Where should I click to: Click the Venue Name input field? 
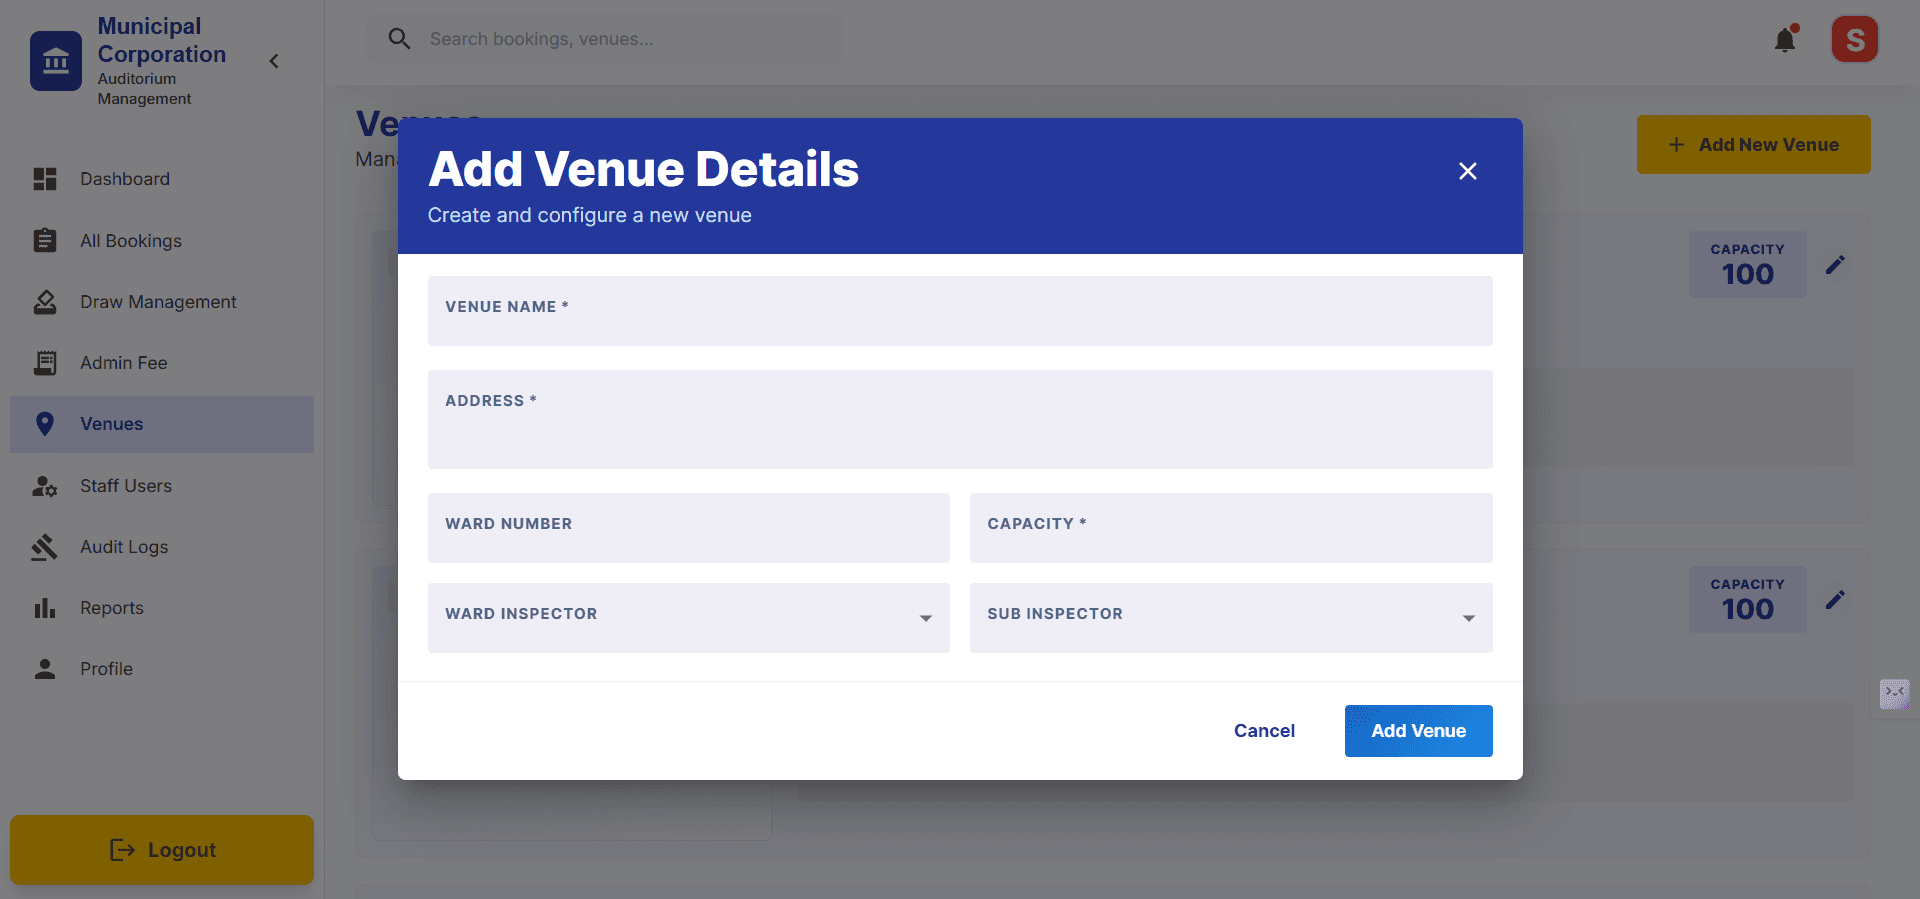(960, 311)
